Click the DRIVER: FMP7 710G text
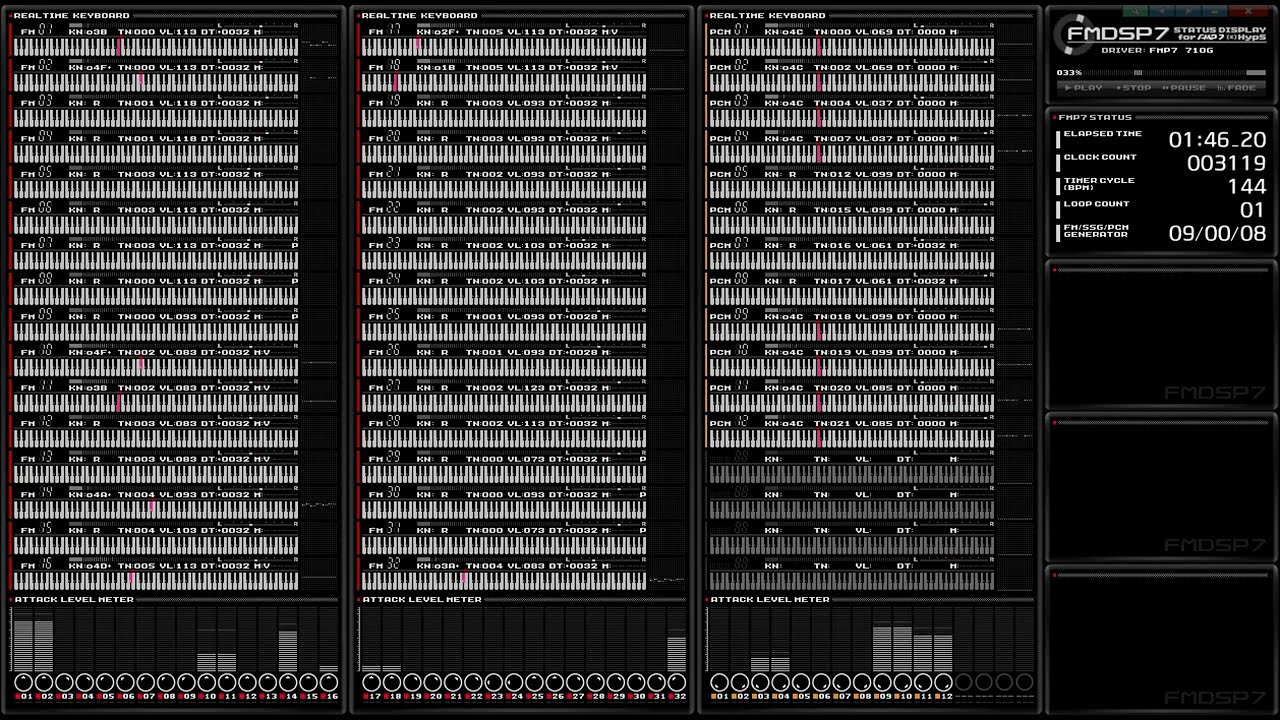This screenshot has width=1280, height=720. (1157, 50)
